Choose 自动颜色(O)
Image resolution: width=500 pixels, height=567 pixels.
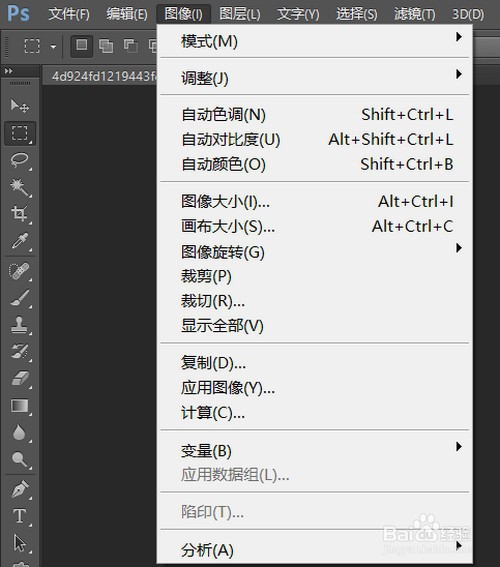click(315, 164)
